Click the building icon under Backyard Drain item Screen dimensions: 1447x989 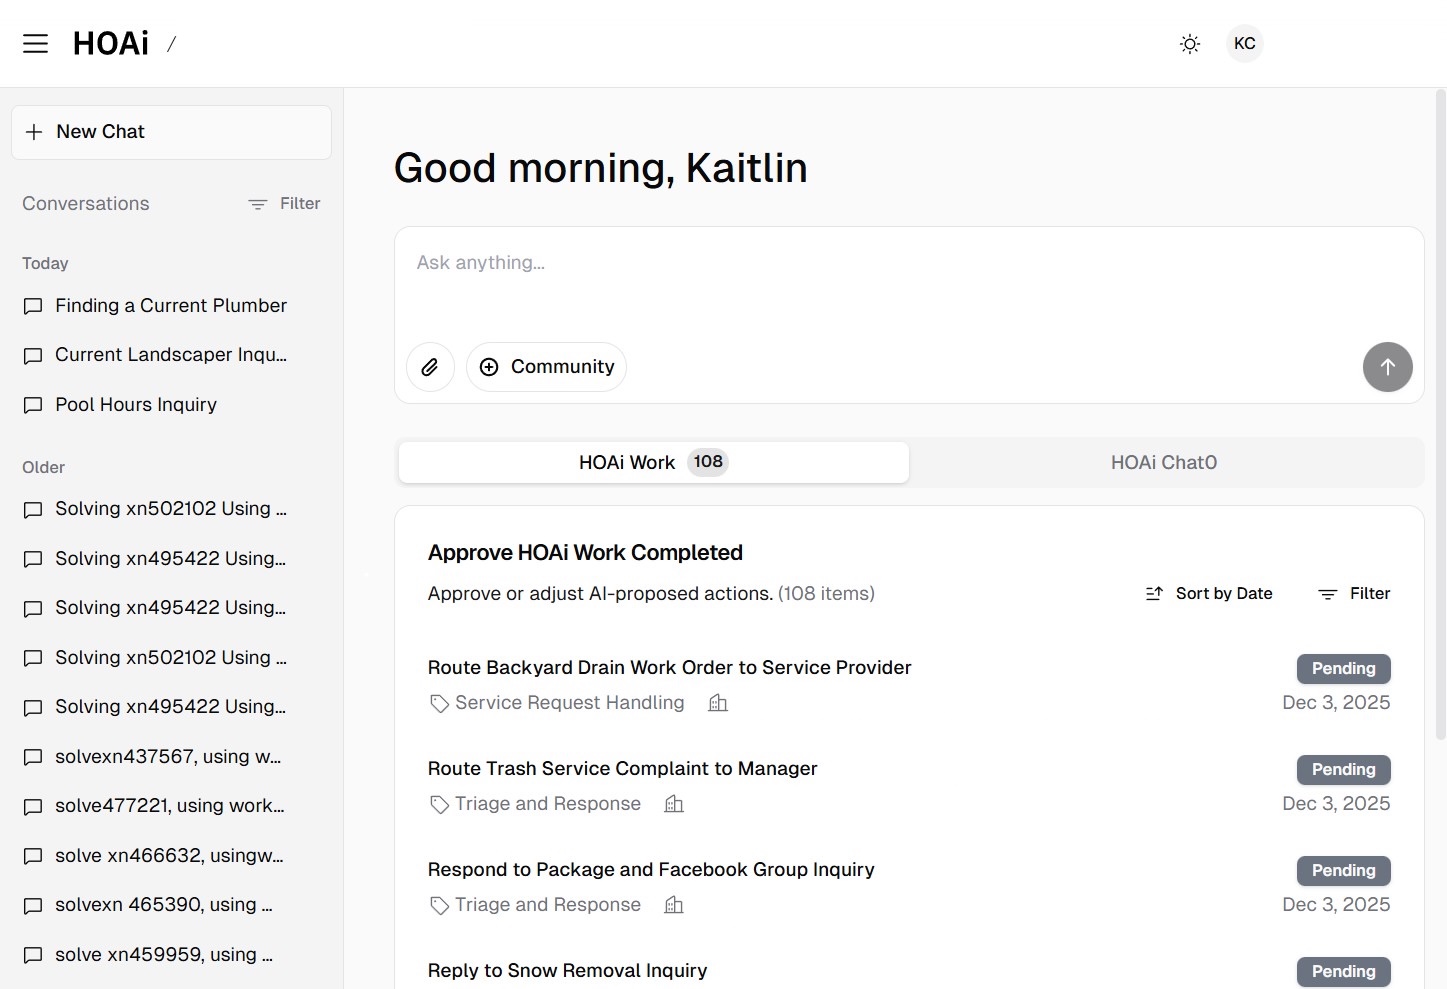coord(718,703)
